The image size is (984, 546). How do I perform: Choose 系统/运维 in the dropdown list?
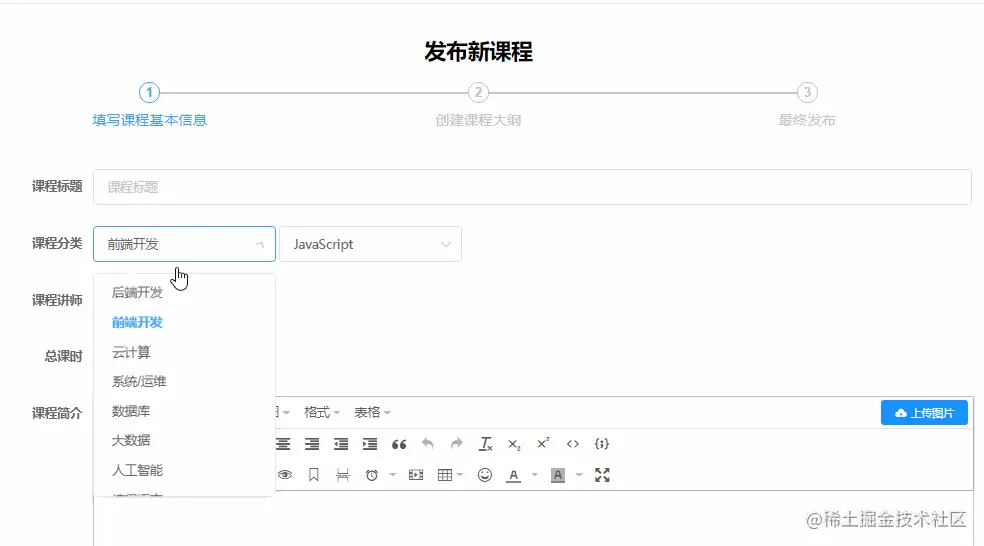tap(184, 382)
